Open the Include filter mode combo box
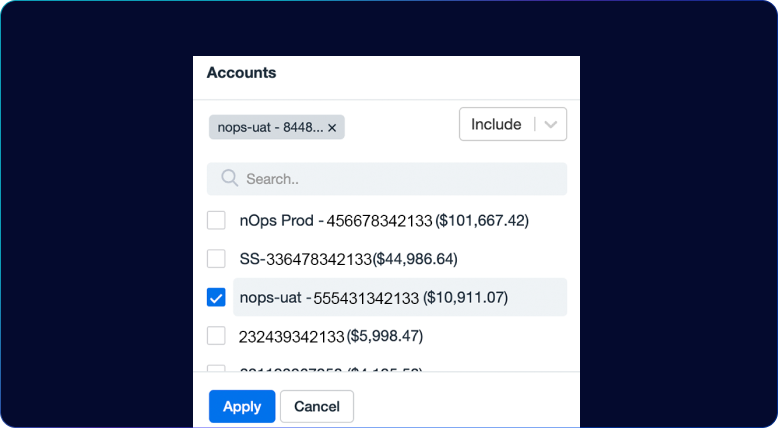Image resolution: width=778 pixels, height=428 pixels. point(513,124)
